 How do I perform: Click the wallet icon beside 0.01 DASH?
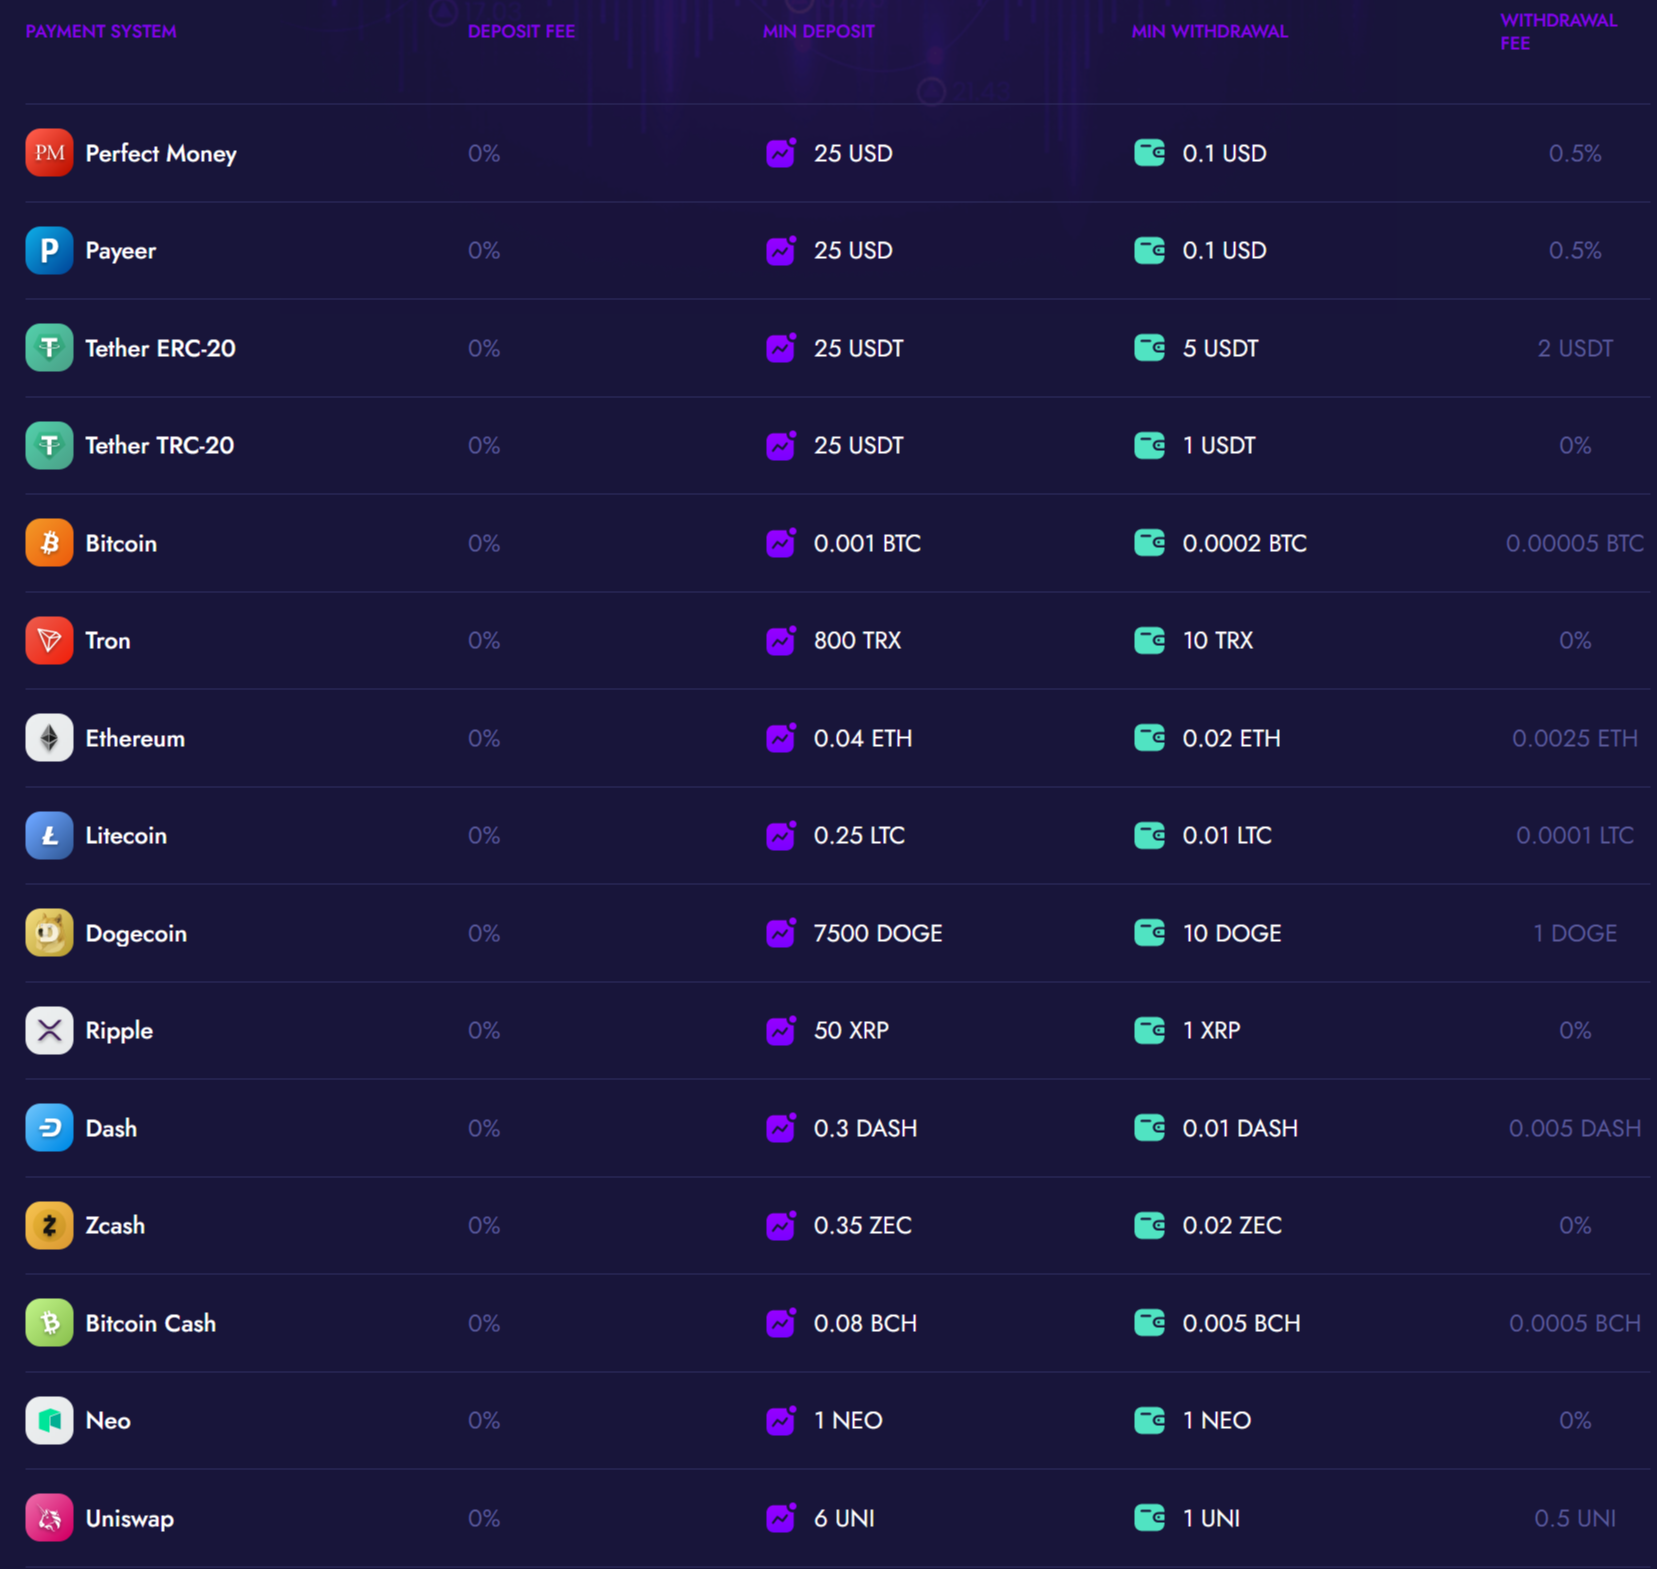click(x=1150, y=1128)
